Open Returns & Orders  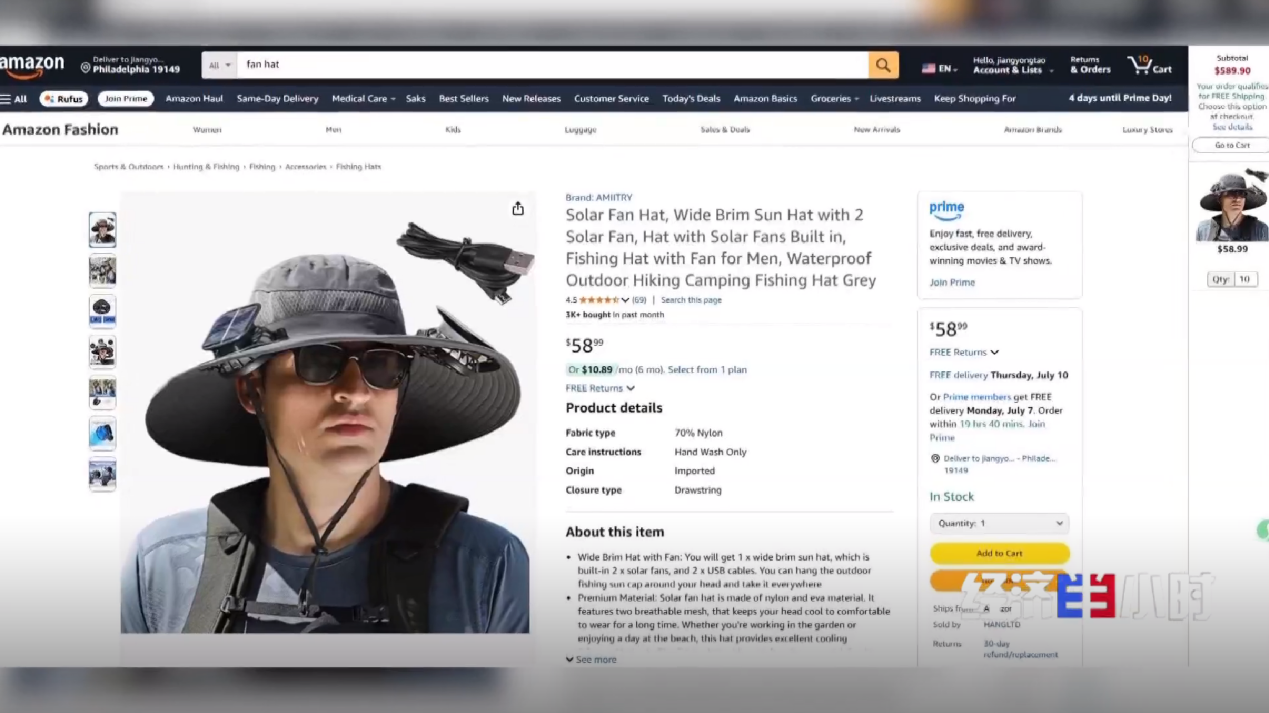coord(1090,65)
